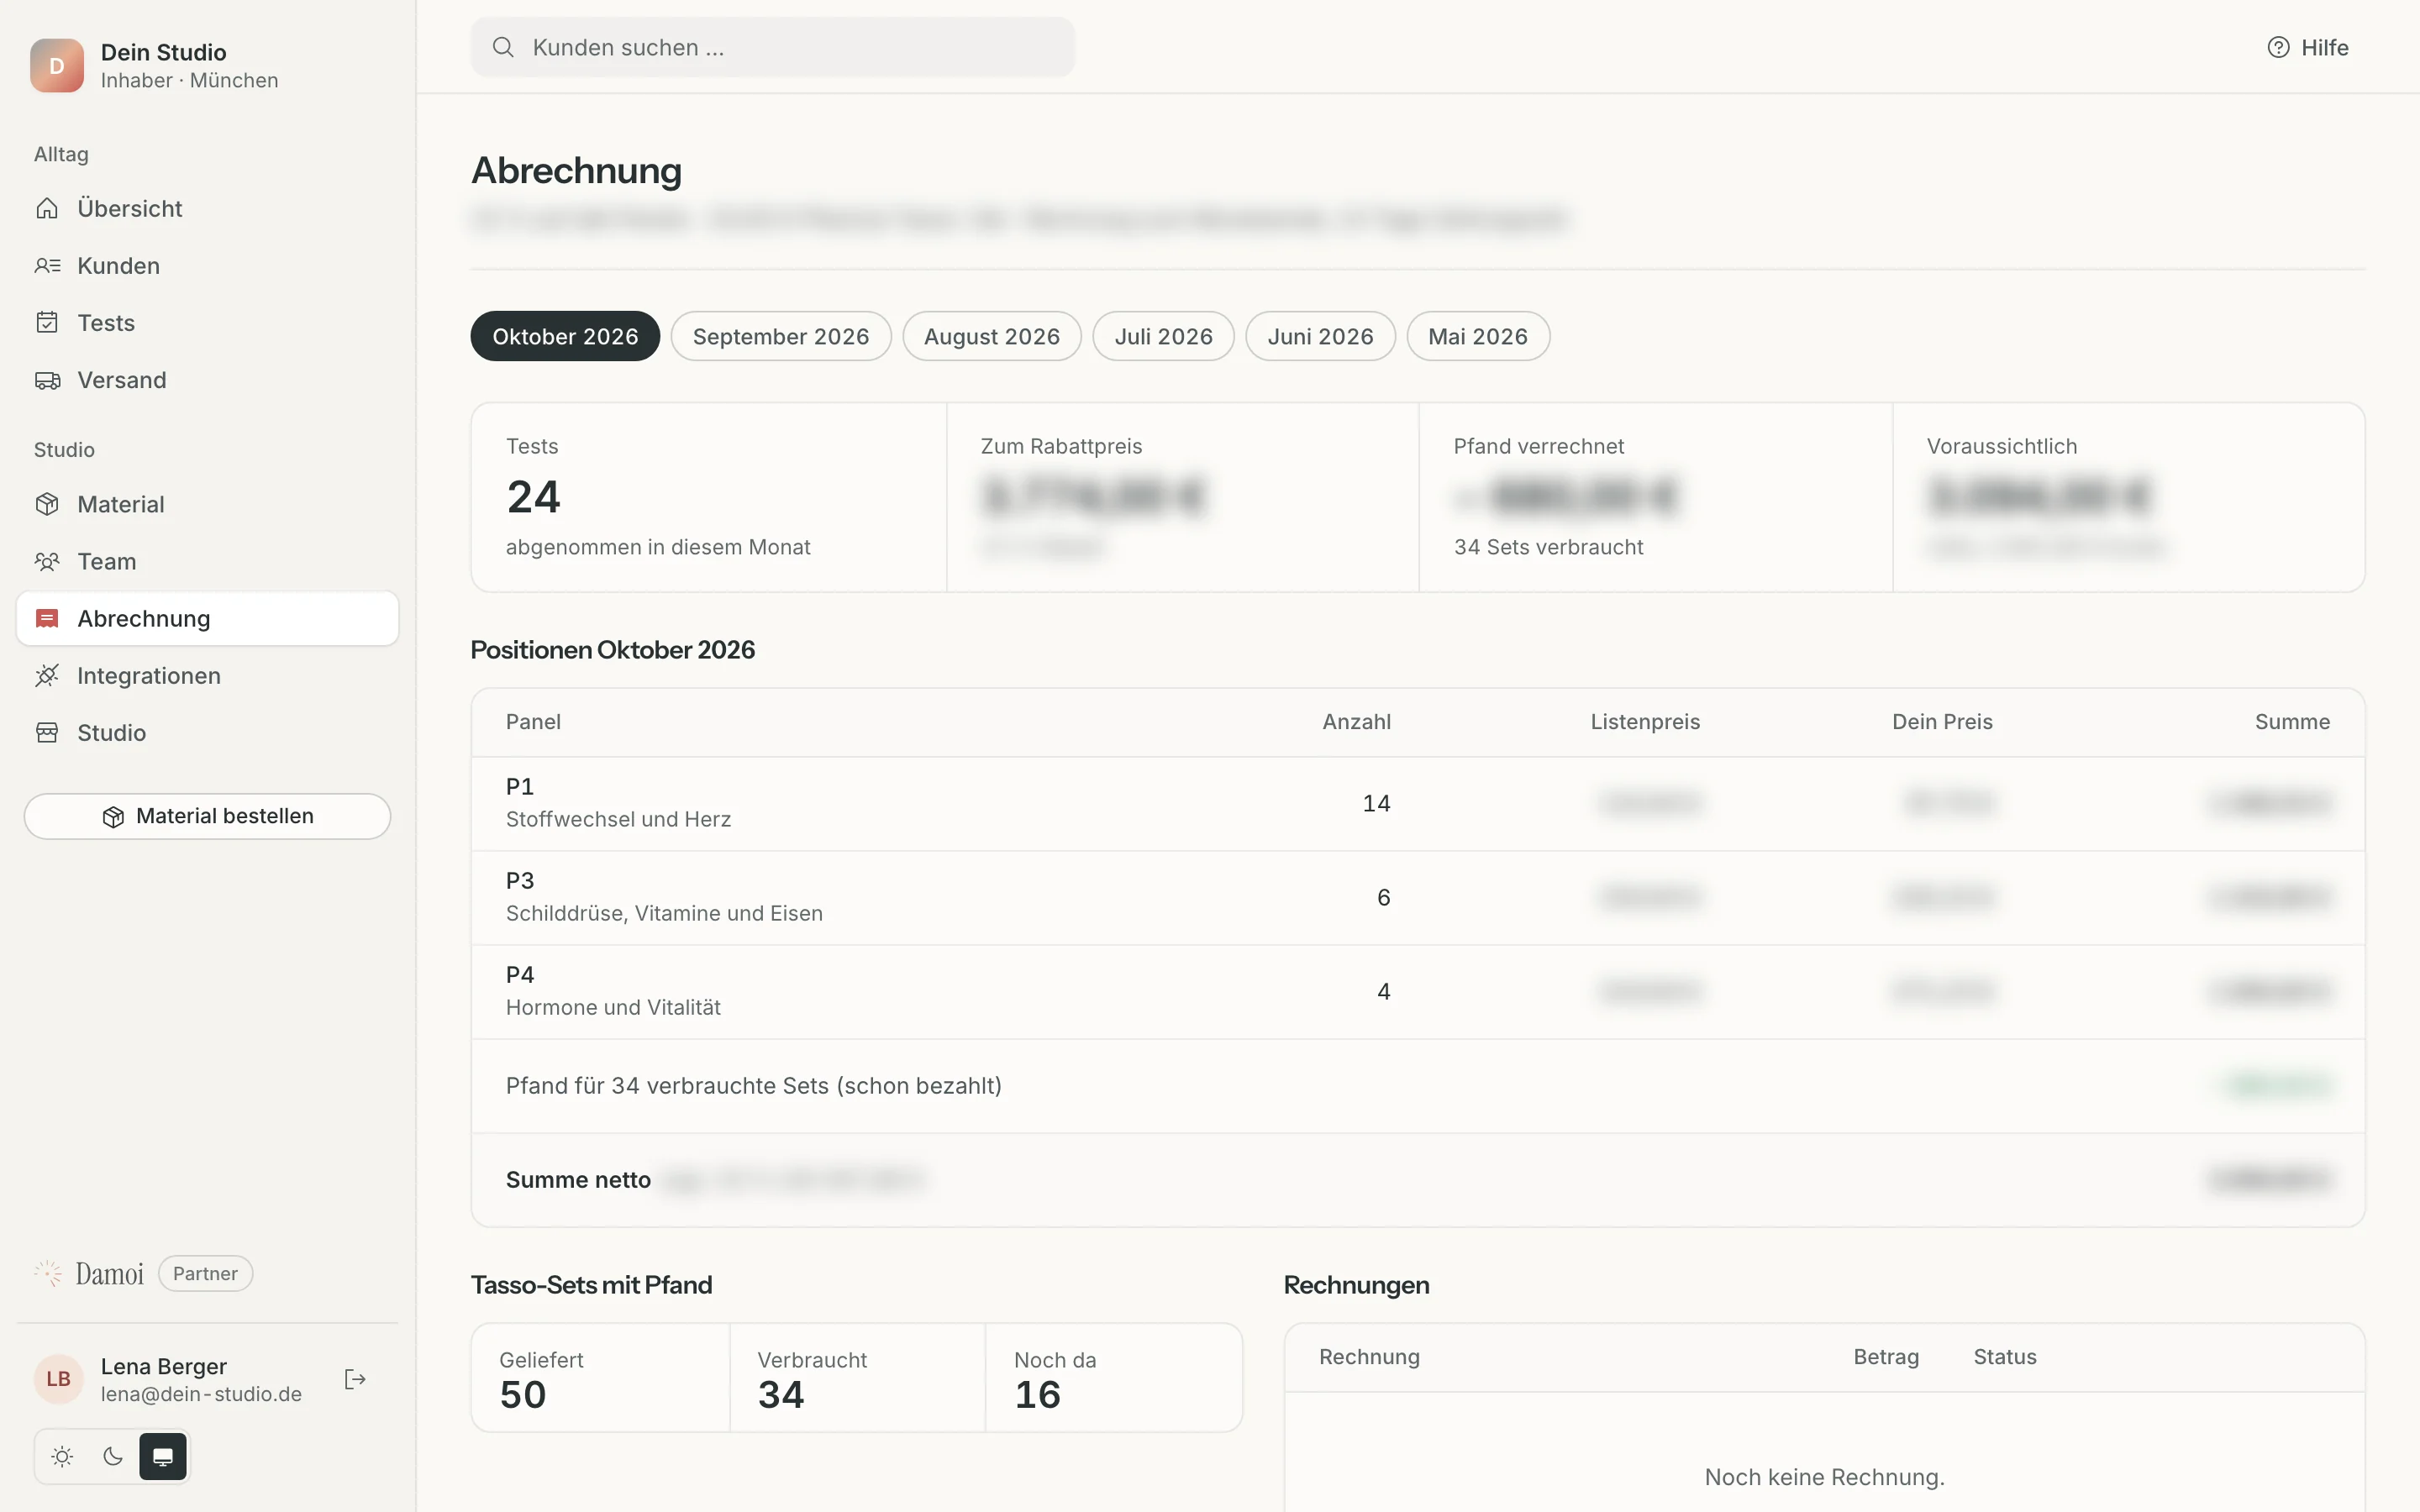Click the Noch keine Rechnung text

coord(1824,1477)
